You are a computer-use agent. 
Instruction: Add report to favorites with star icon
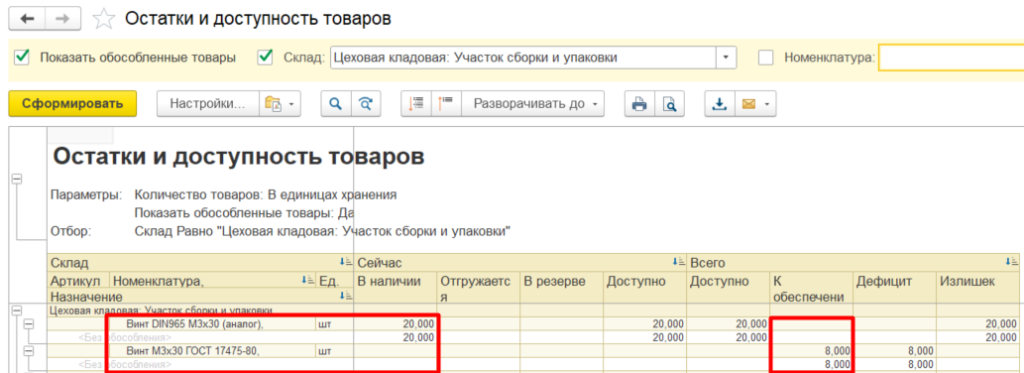point(103,19)
